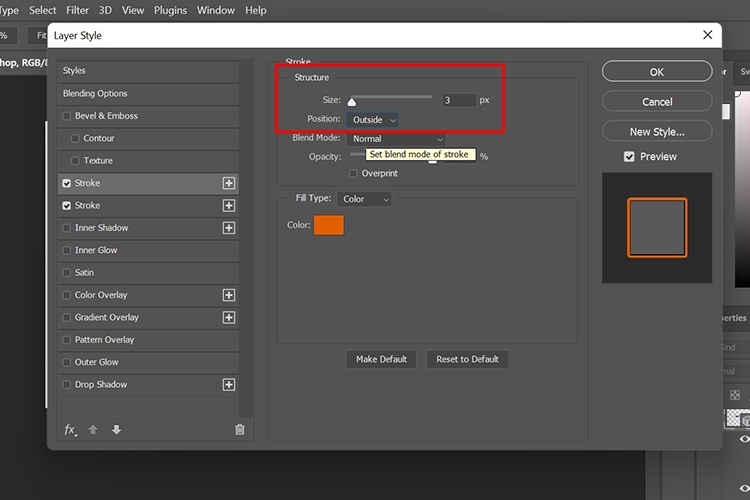
Task: Enable the Contour checkbox
Action: (75, 138)
